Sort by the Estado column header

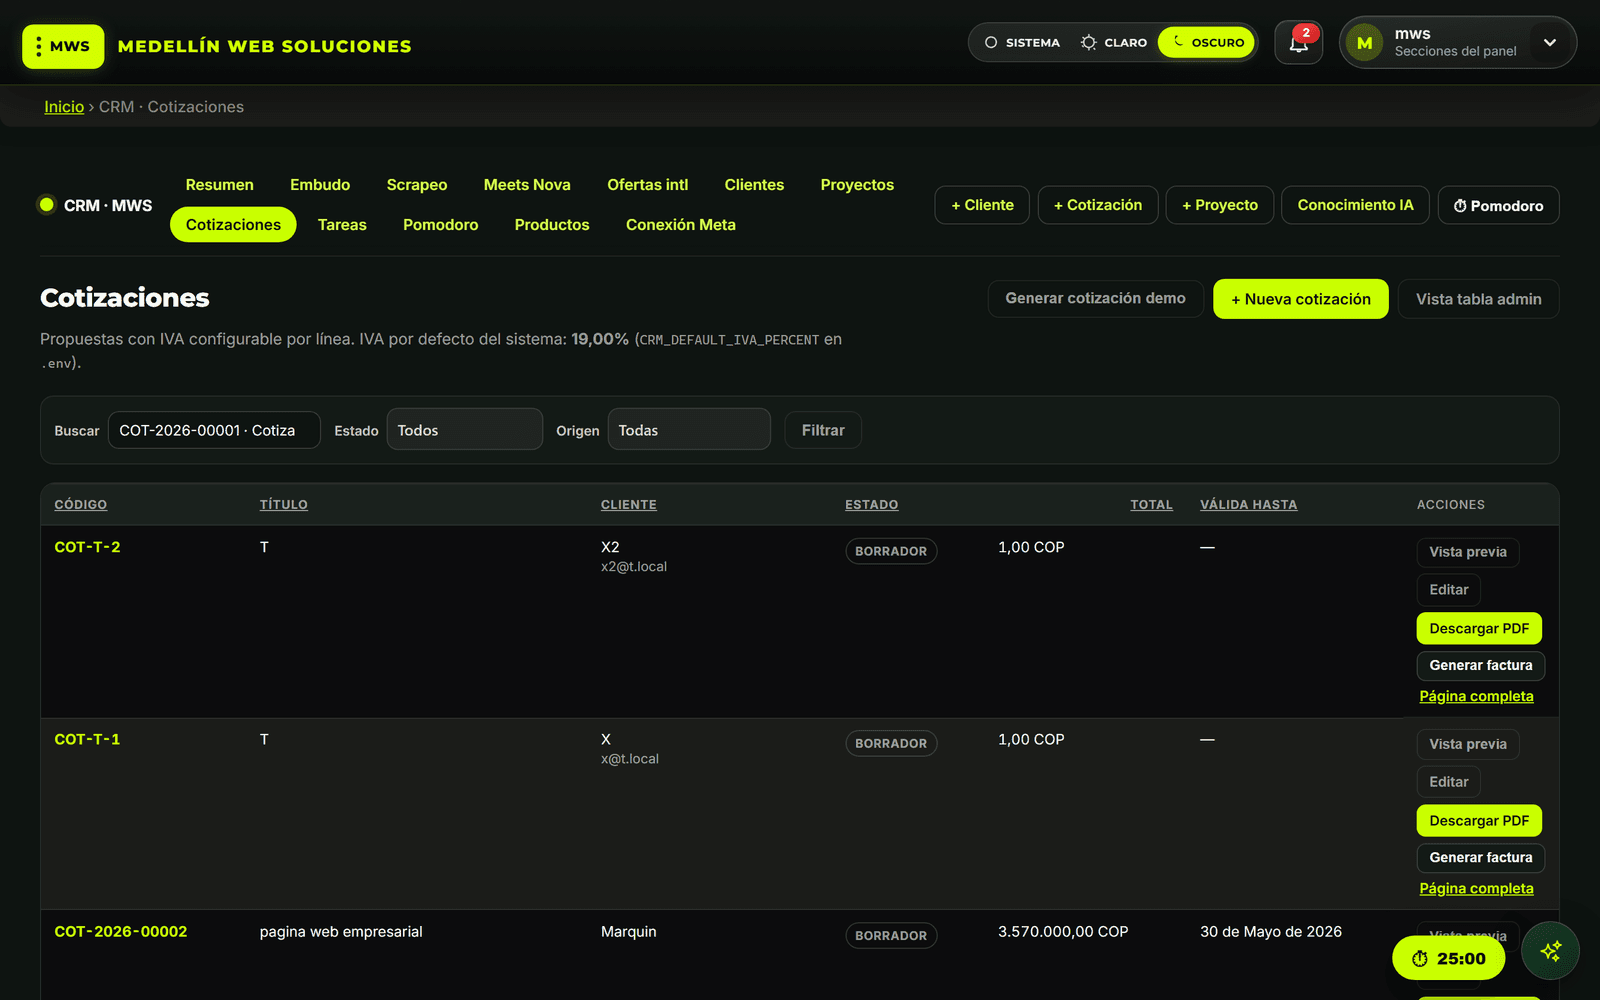872,505
